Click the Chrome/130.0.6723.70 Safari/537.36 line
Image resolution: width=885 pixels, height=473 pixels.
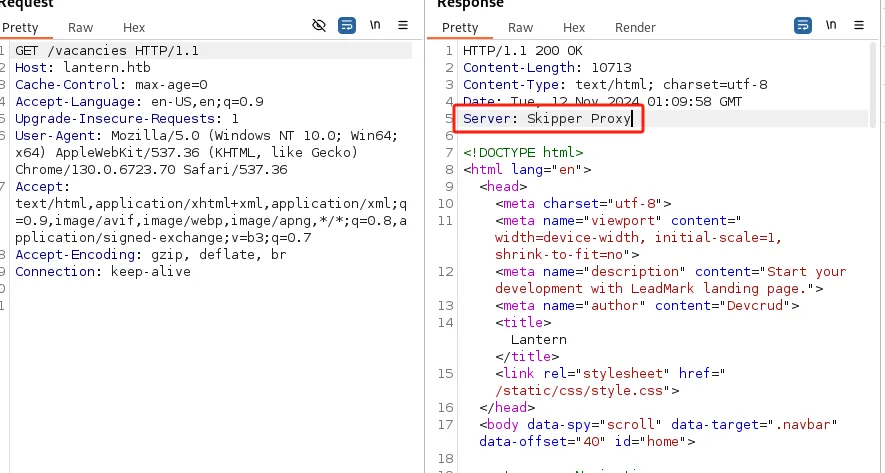[x=151, y=169]
